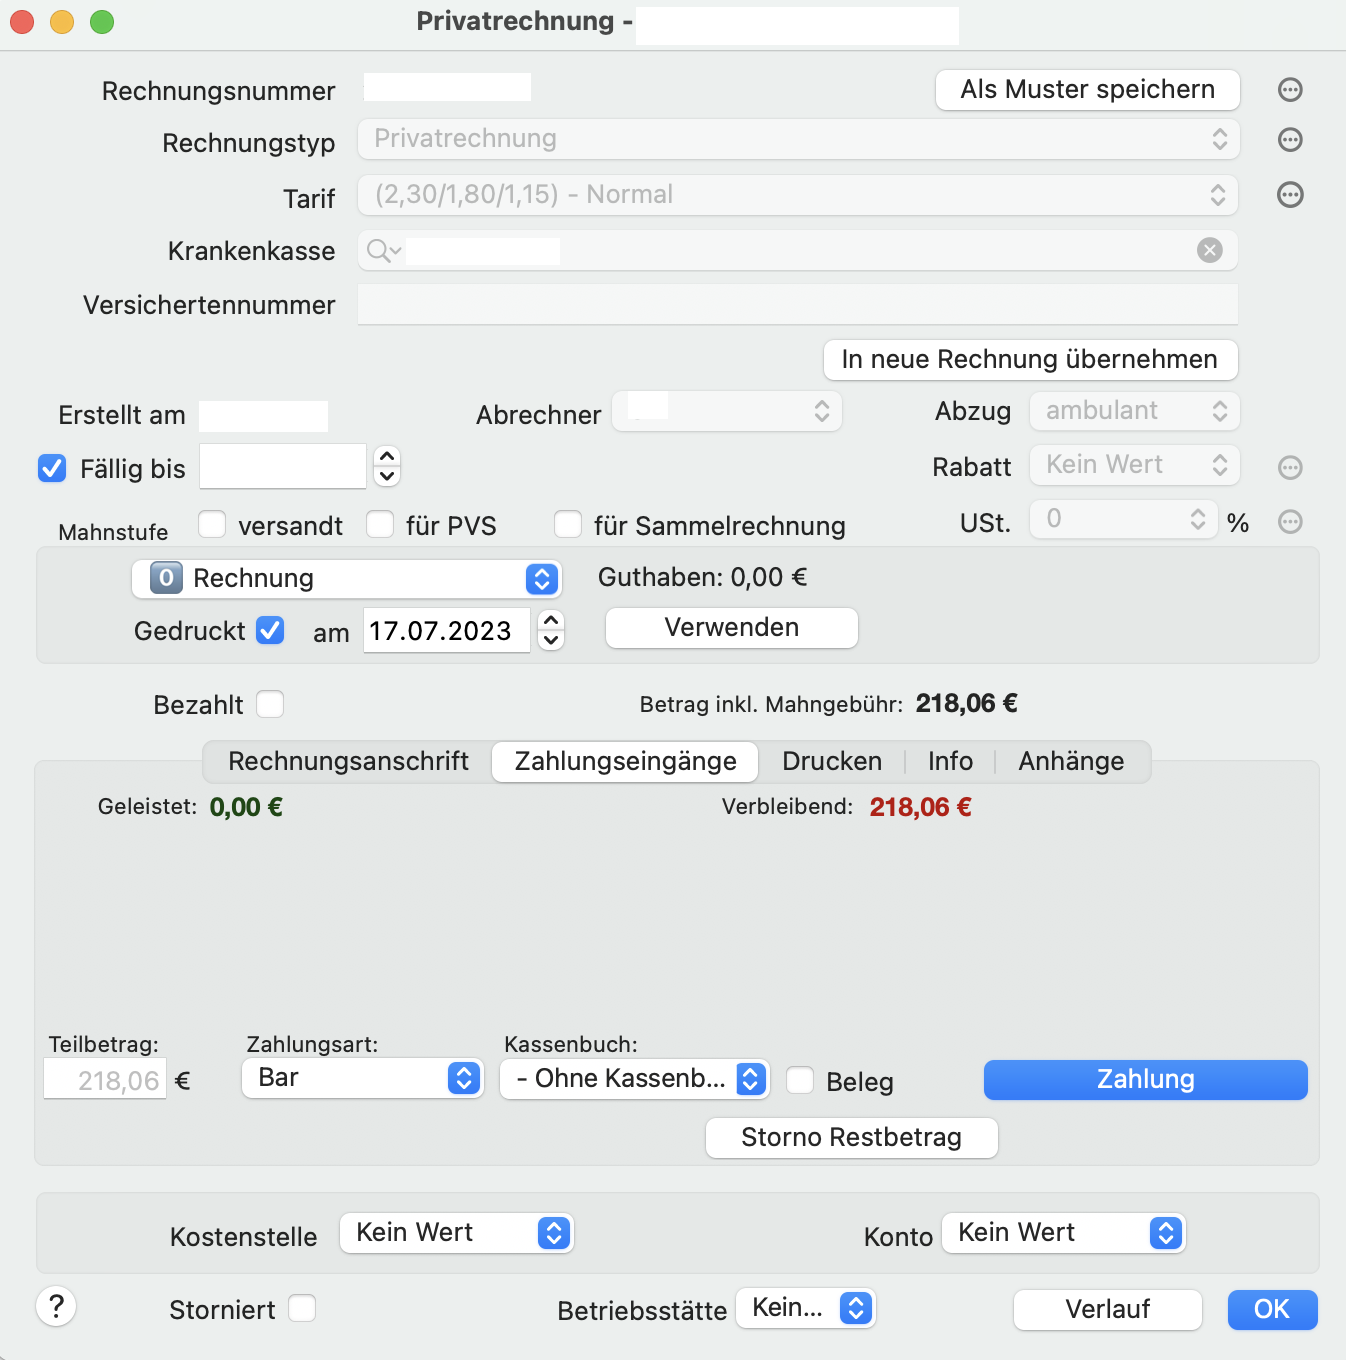The image size is (1346, 1360).
Task: Click ellipsis icon next to Tarif
Action: click(1290, 195)
